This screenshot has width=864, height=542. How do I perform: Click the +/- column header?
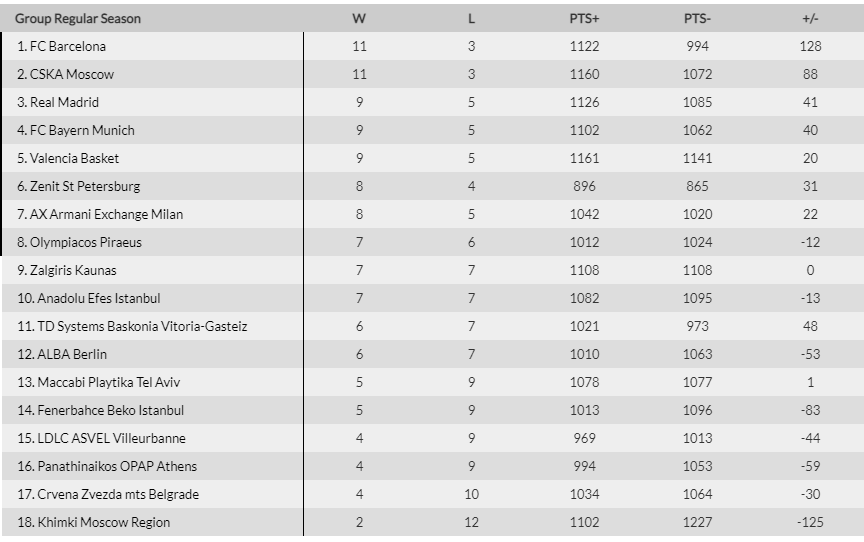810,19
